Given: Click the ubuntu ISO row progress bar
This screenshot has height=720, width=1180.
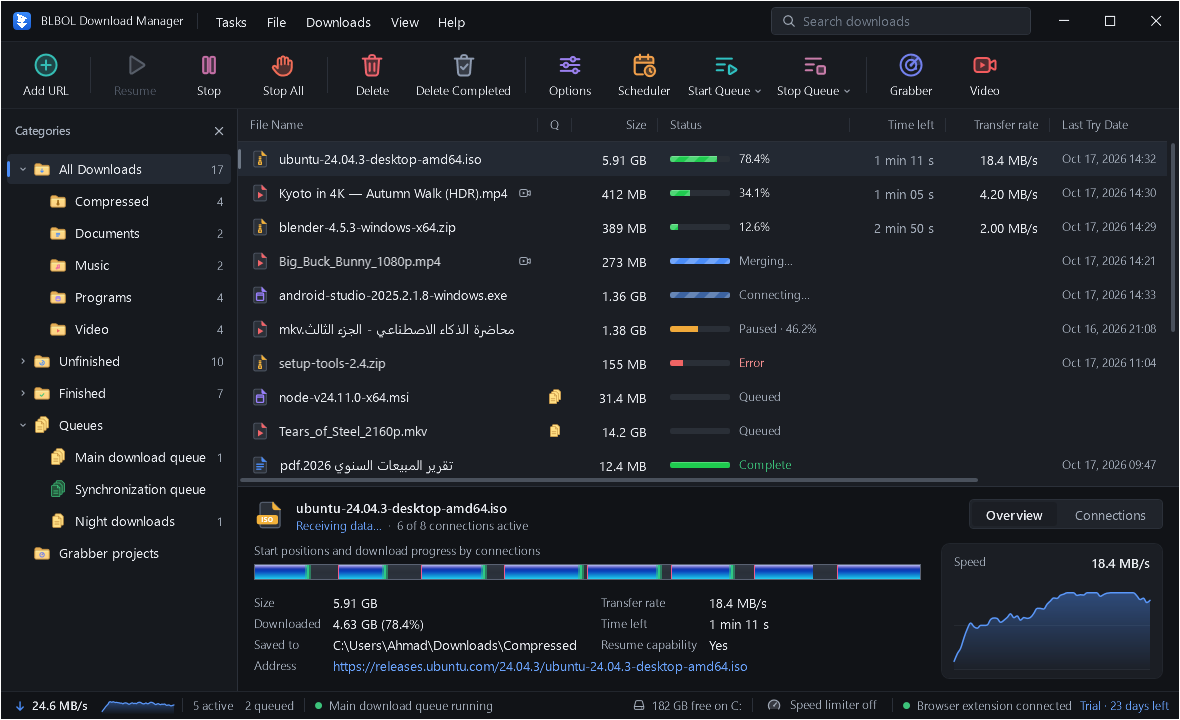Looking at the screenshot, I should [x=699, y=159].
